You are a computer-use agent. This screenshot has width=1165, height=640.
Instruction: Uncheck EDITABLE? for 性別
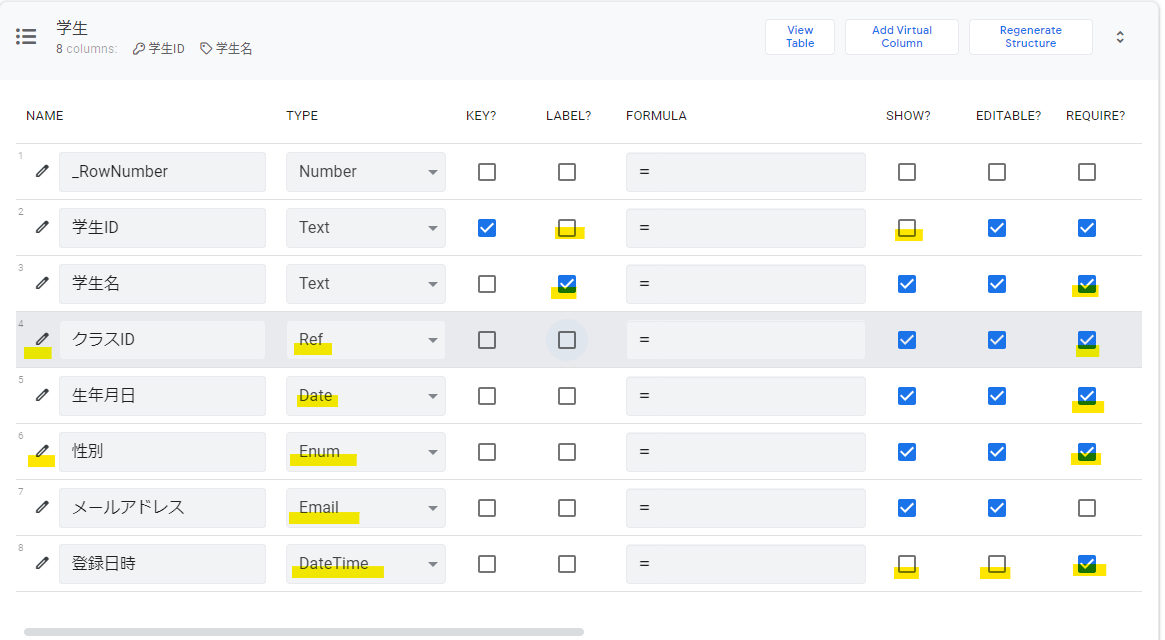click(x=996, y=452)
